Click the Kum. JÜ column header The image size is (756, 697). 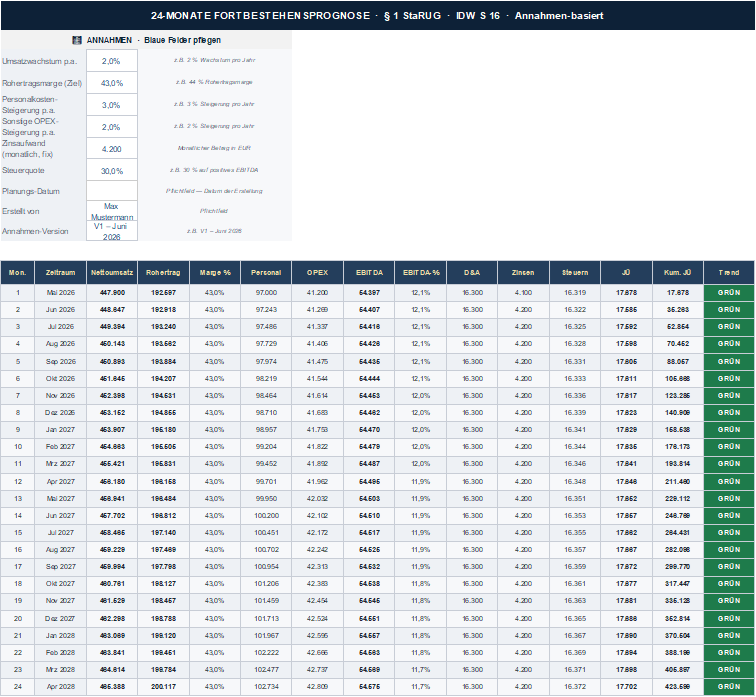click(678, 272)
